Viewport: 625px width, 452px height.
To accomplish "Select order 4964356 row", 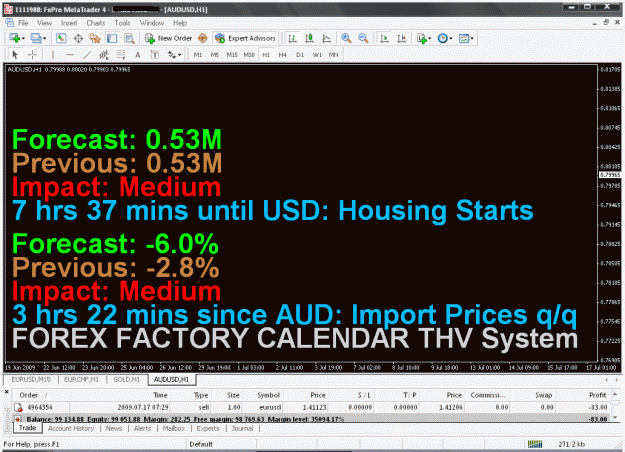I will point(311,407).
